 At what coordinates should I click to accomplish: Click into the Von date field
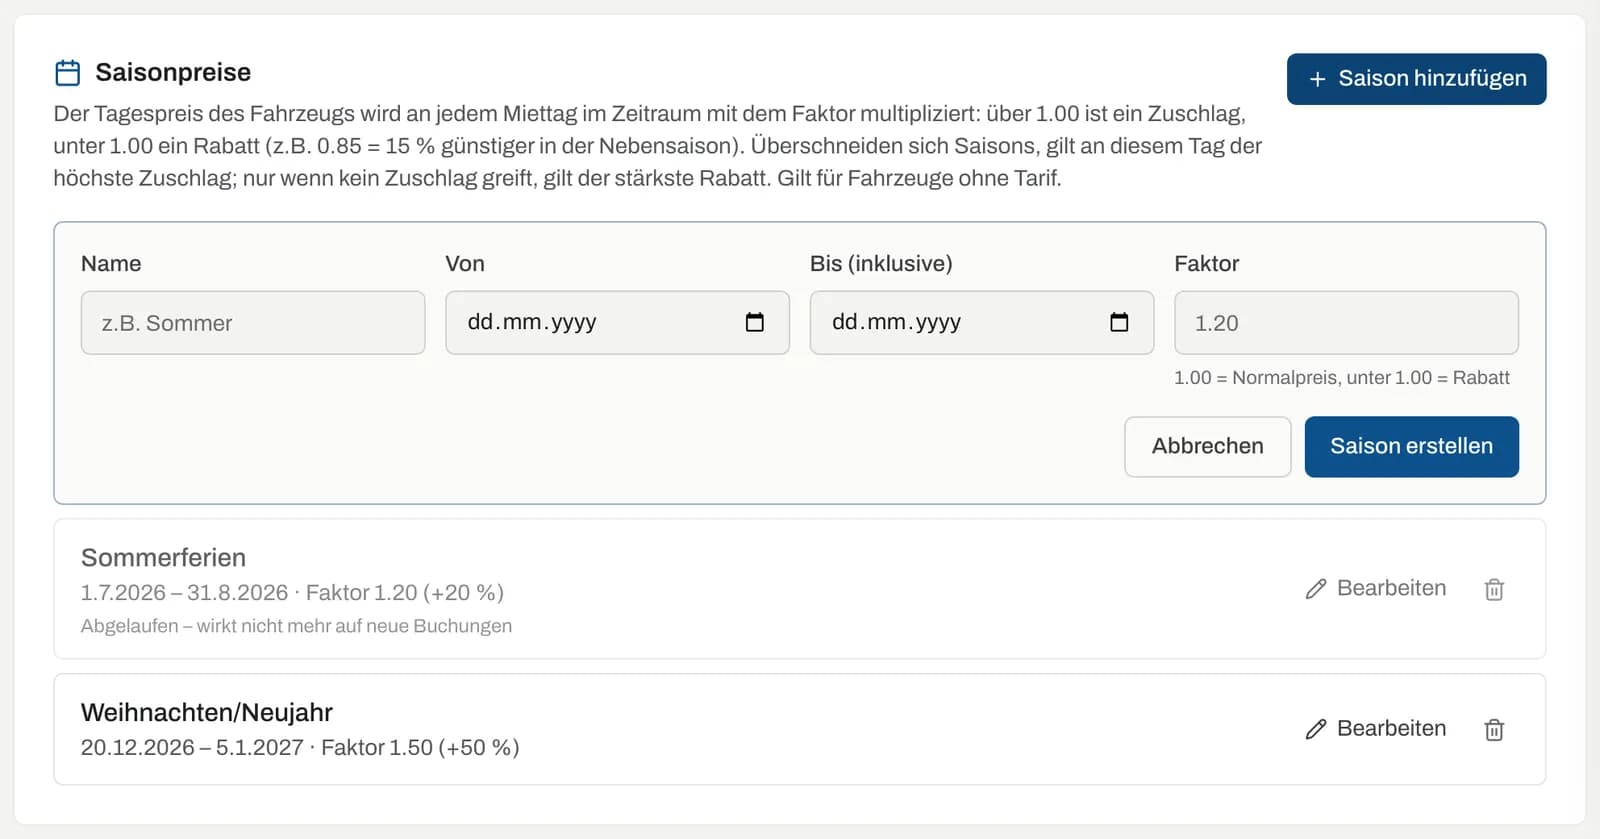click(617, 323)
